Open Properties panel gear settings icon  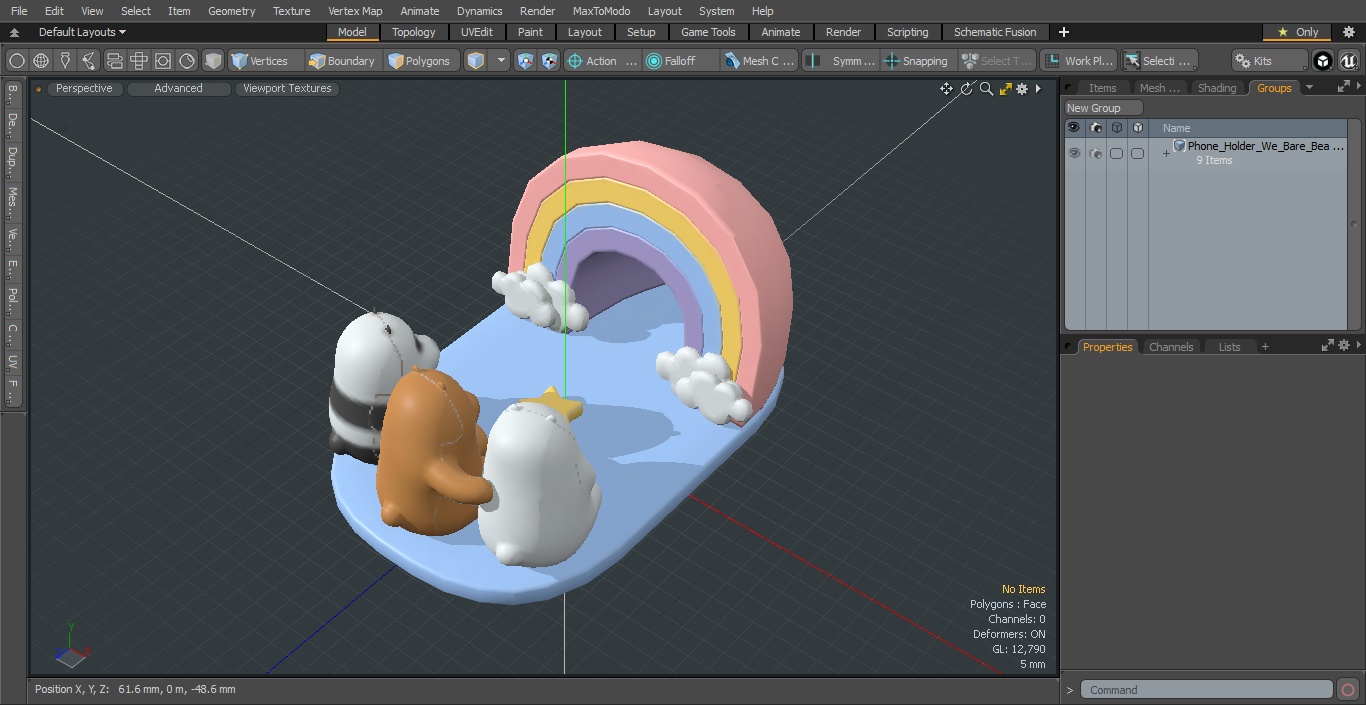pyautogui.click(x=1344, y=346)
